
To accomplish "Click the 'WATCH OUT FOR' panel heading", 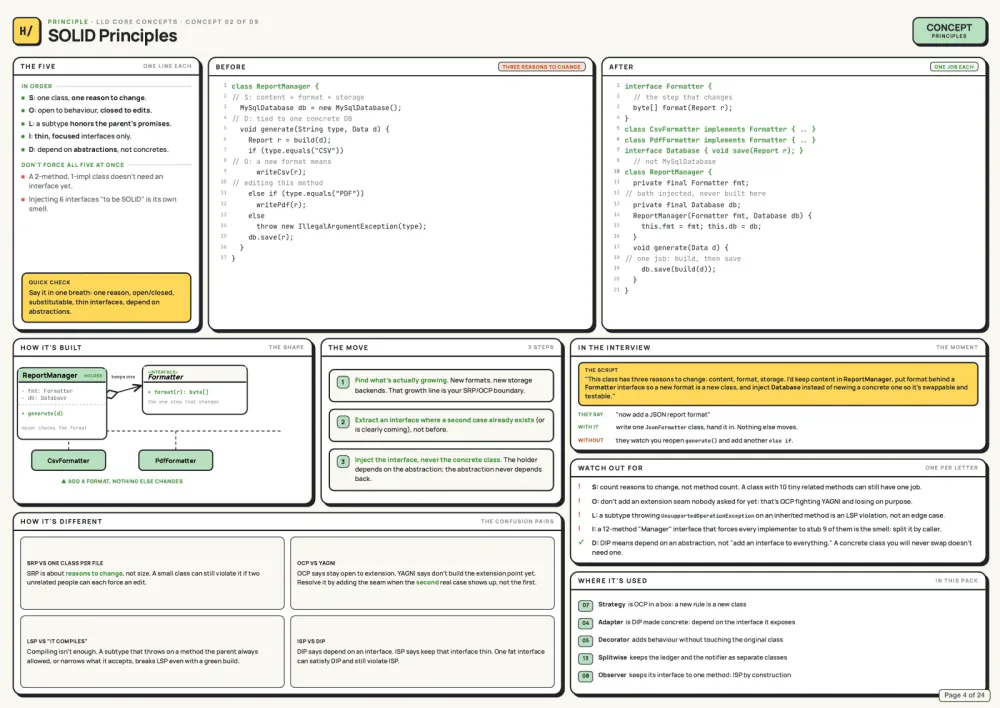I will click(610, 468).
